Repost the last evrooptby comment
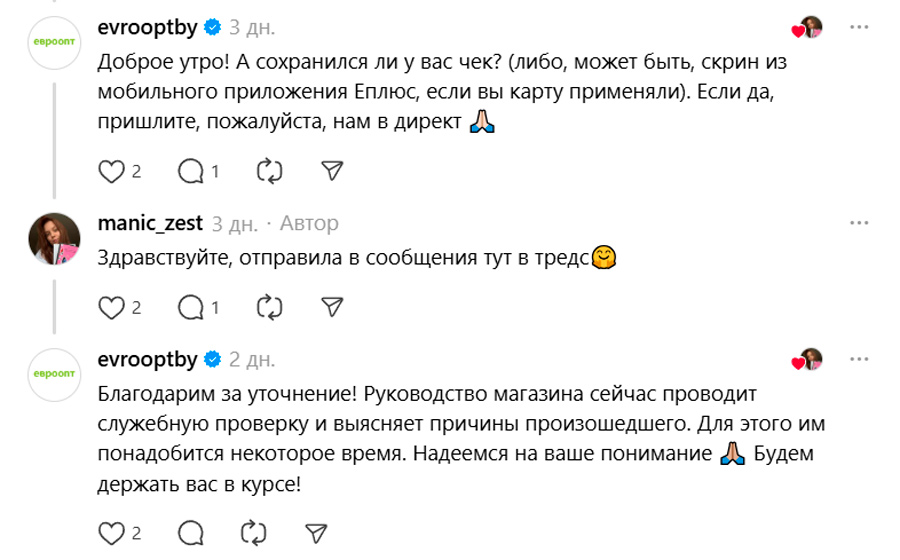900x560 pixels. pos(255,532)
